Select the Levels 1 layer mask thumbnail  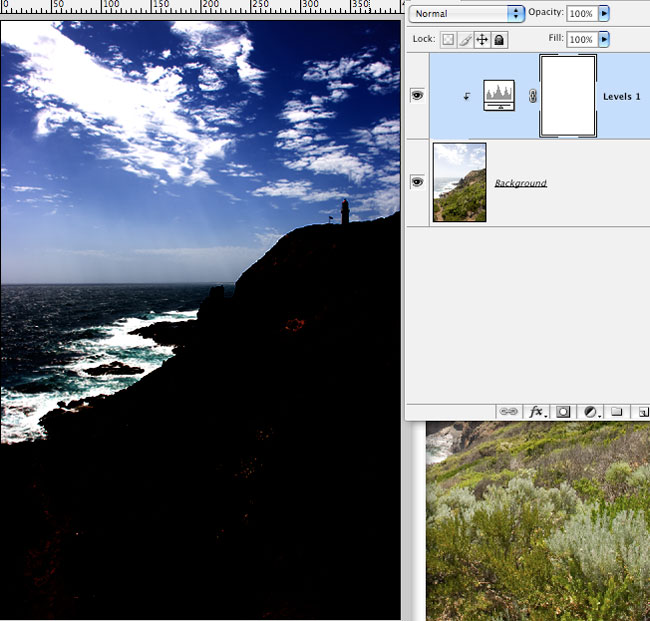(568, 96)
